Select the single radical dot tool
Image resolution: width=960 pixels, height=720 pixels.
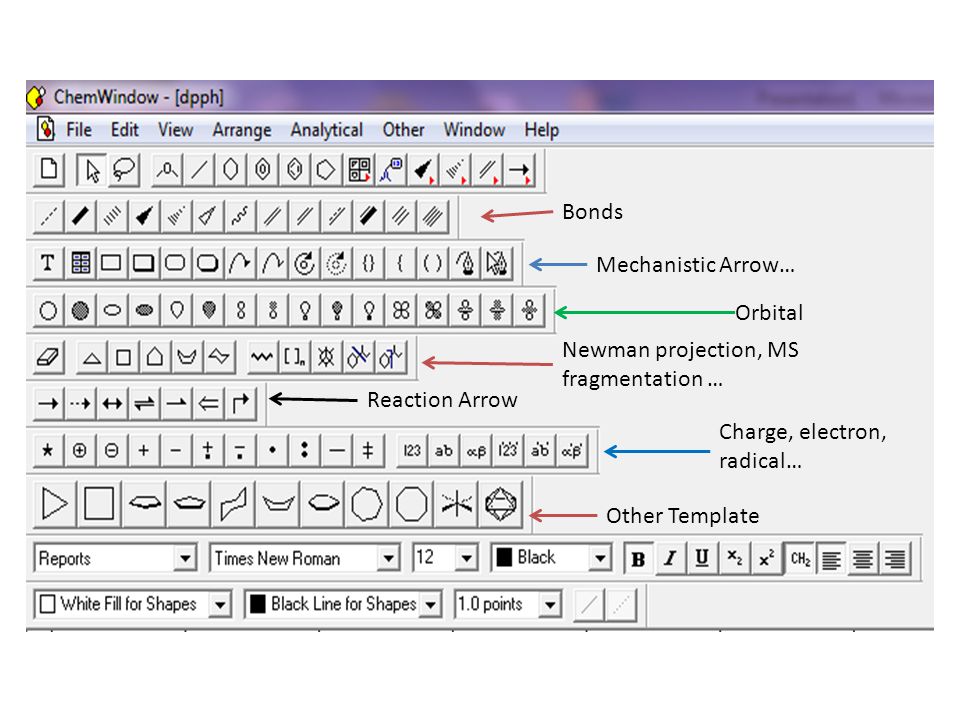[272, 451]
